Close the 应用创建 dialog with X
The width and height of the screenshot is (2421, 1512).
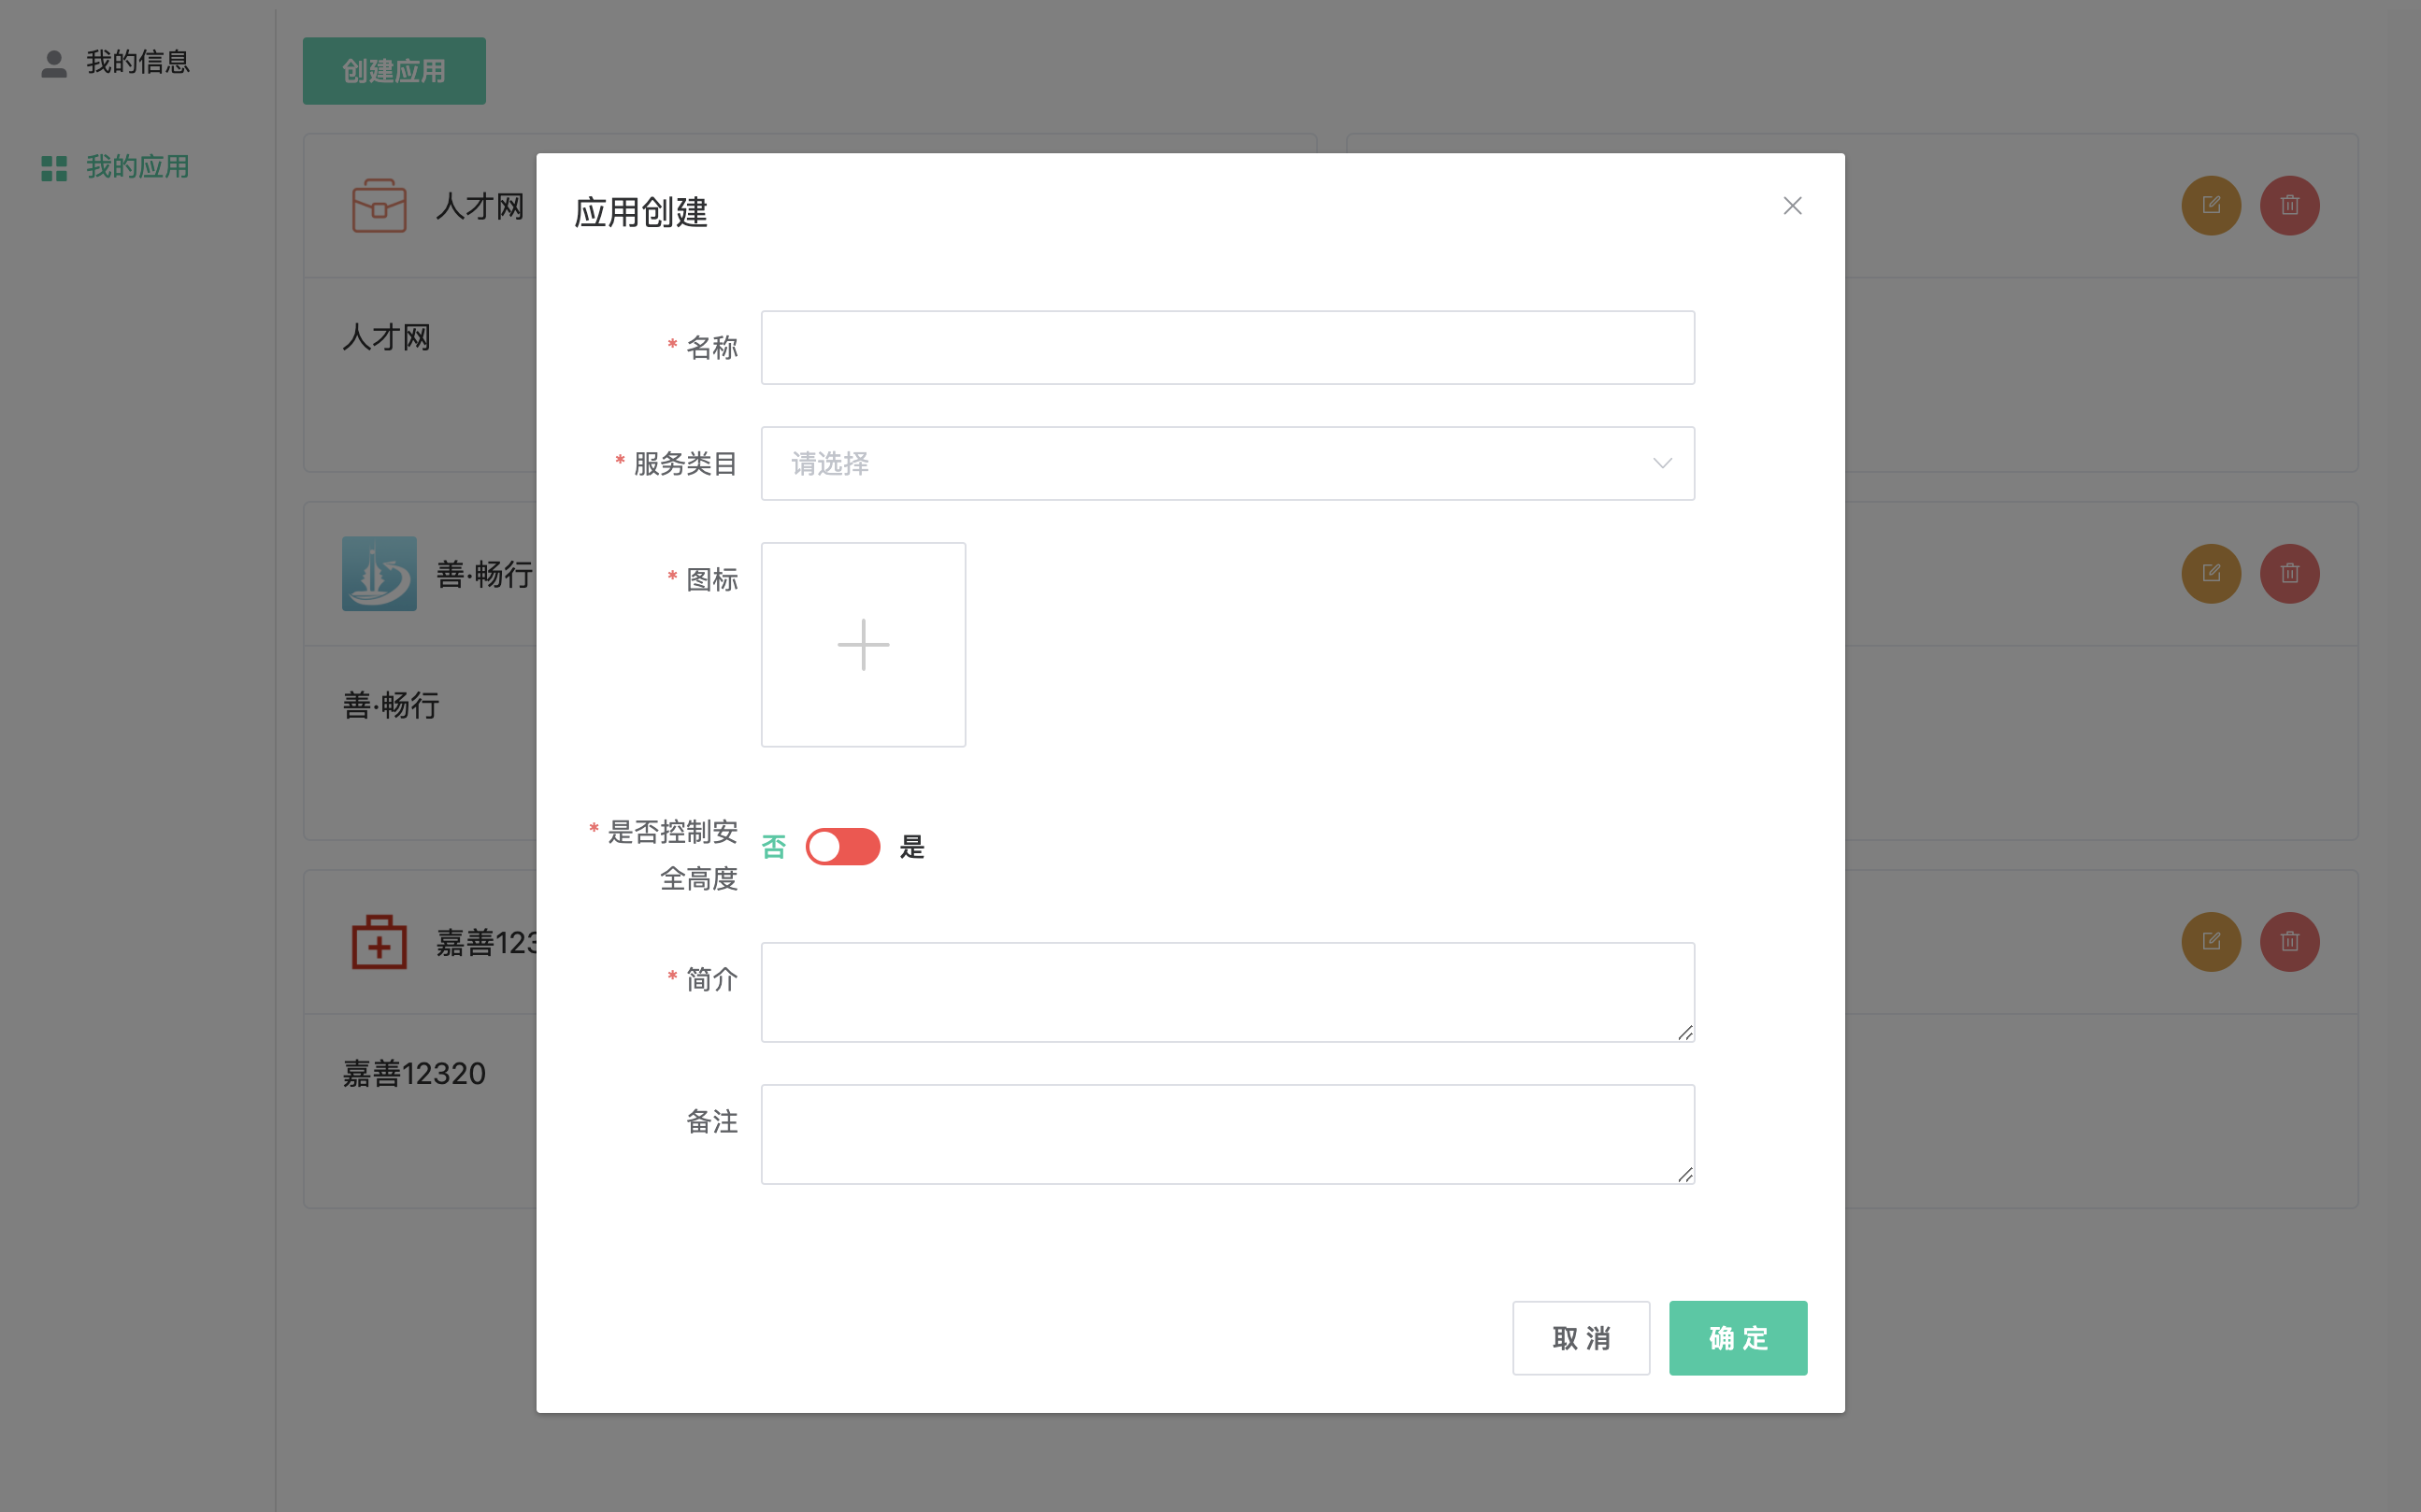[1792, 206]
